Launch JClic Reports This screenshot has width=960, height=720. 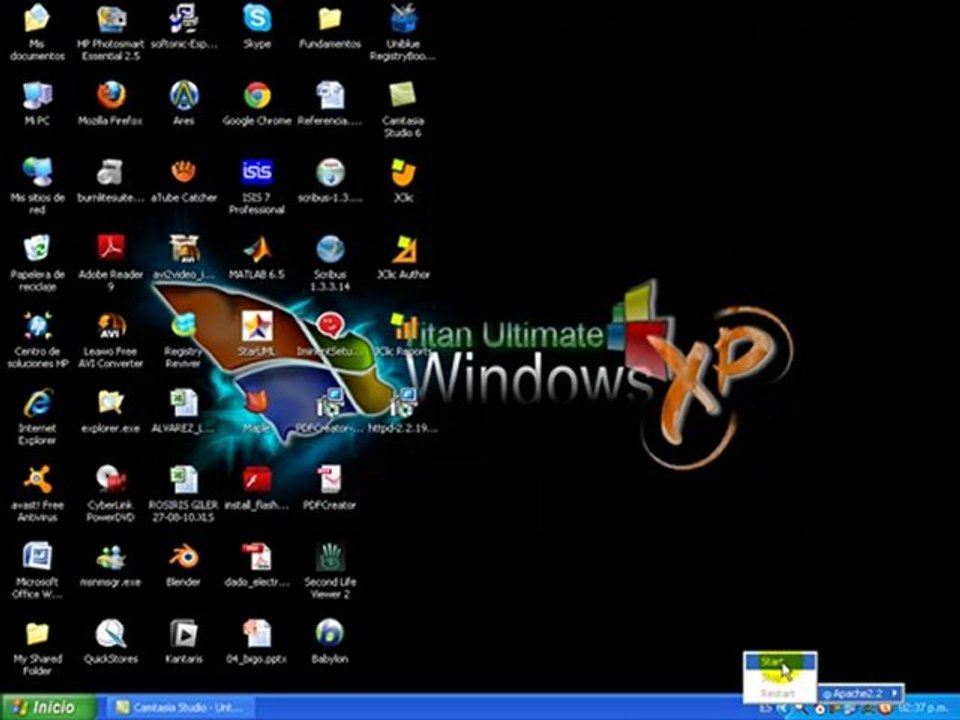pos(403,334)
